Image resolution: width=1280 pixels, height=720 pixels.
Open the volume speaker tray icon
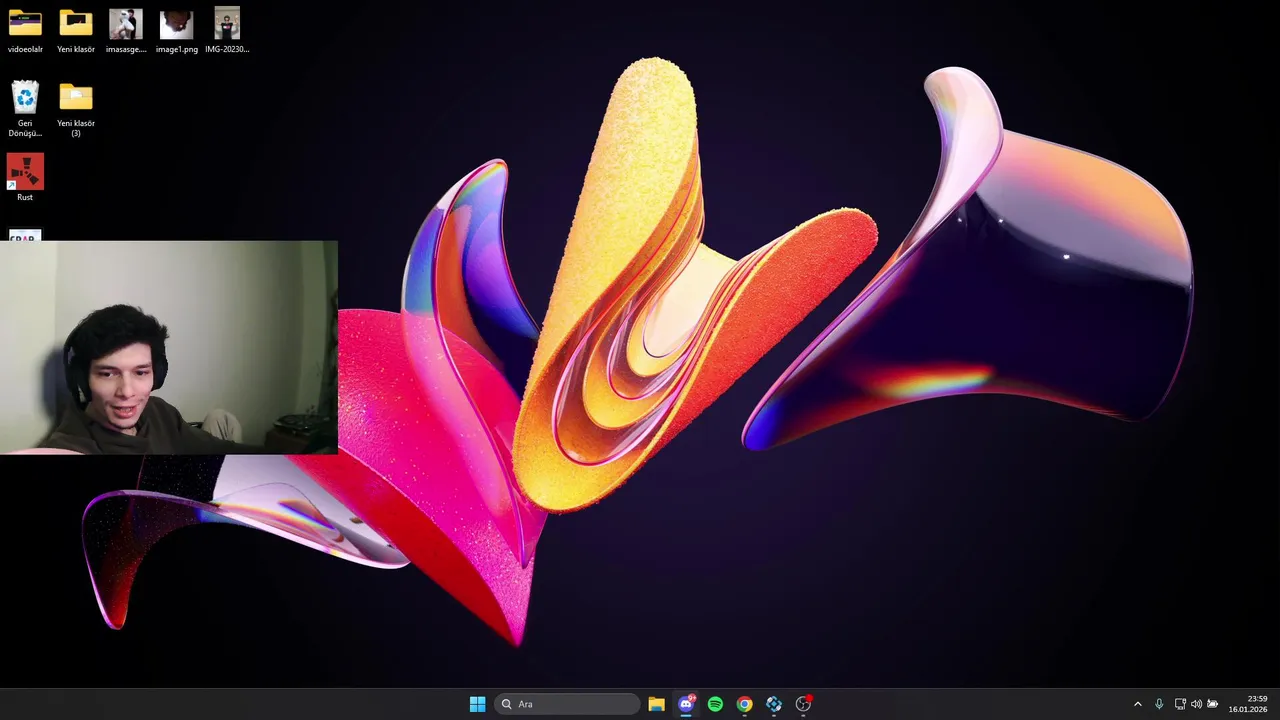[x=1196, y=704]
